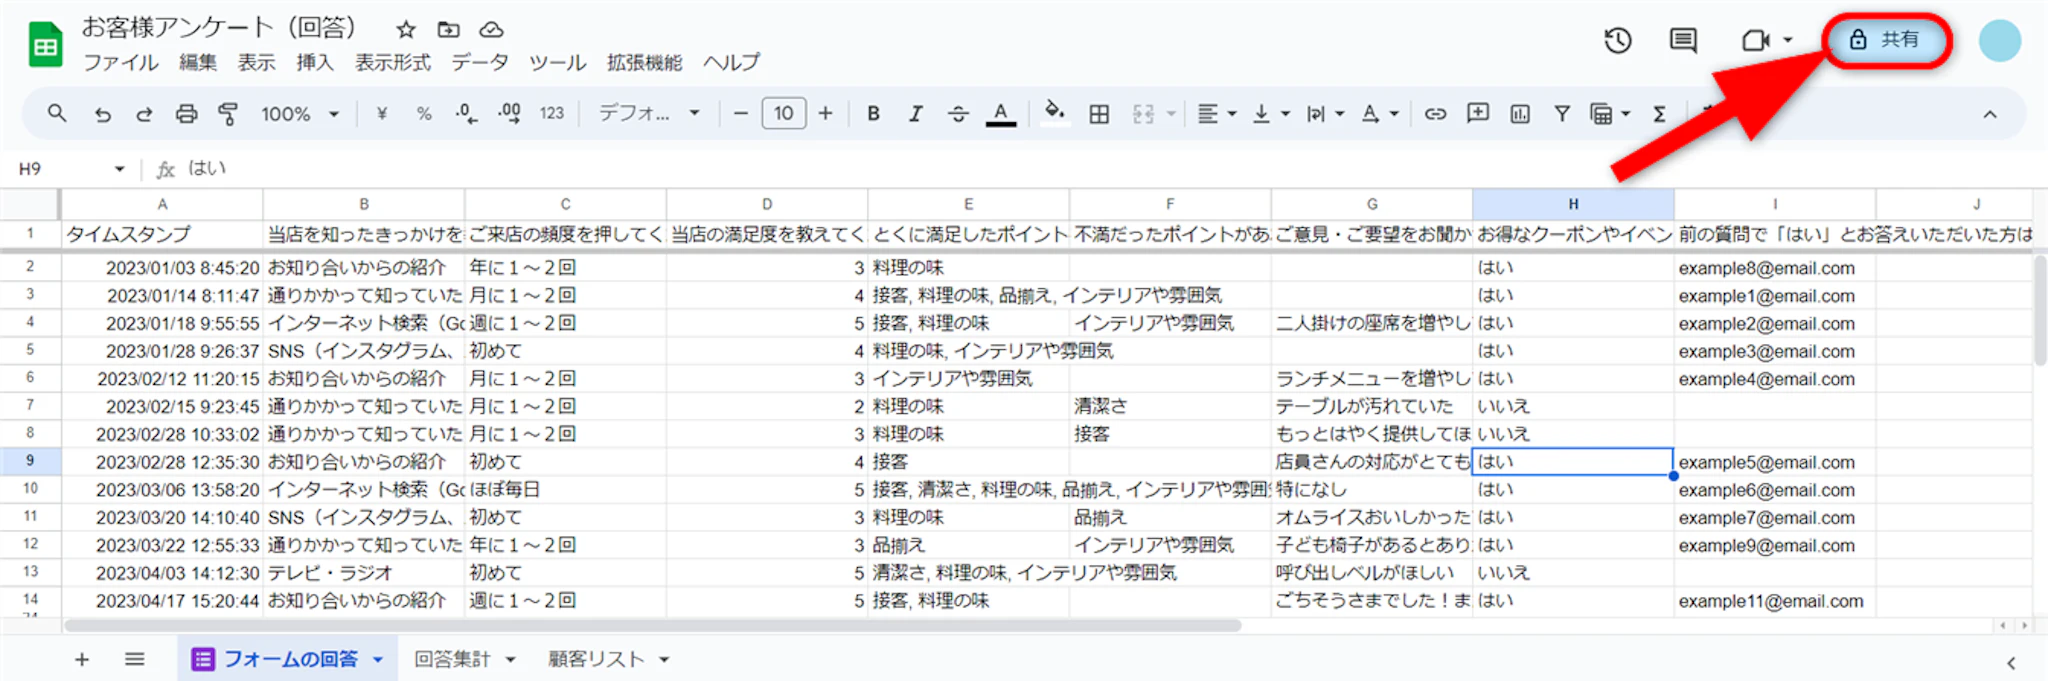Click the print icon
Screen dimensions: 2048x681
click(186, 114)
